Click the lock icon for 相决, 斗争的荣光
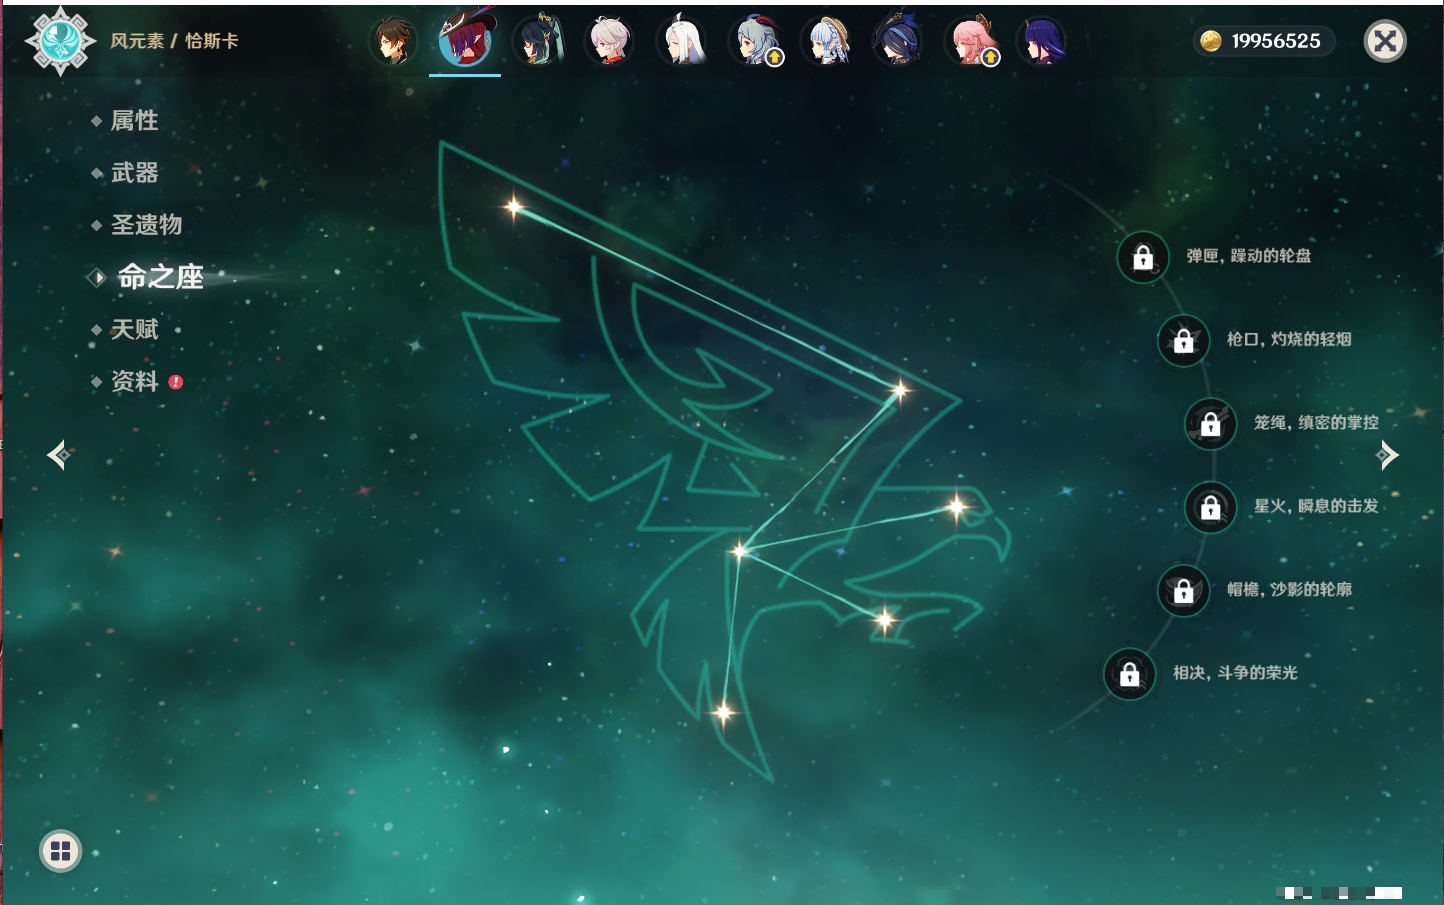The width and height of the screenshot is (1444, 905). (x=1130, y=674)
